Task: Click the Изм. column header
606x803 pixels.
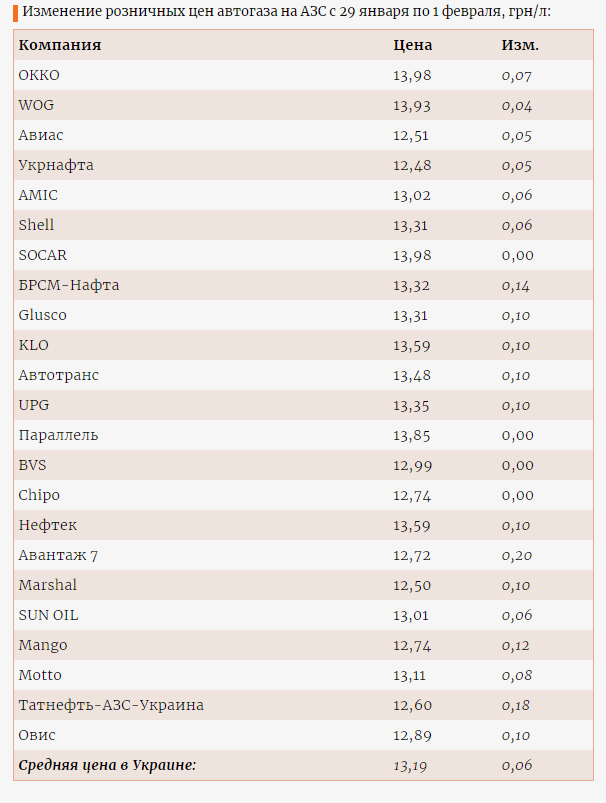Action: (520, 45)
